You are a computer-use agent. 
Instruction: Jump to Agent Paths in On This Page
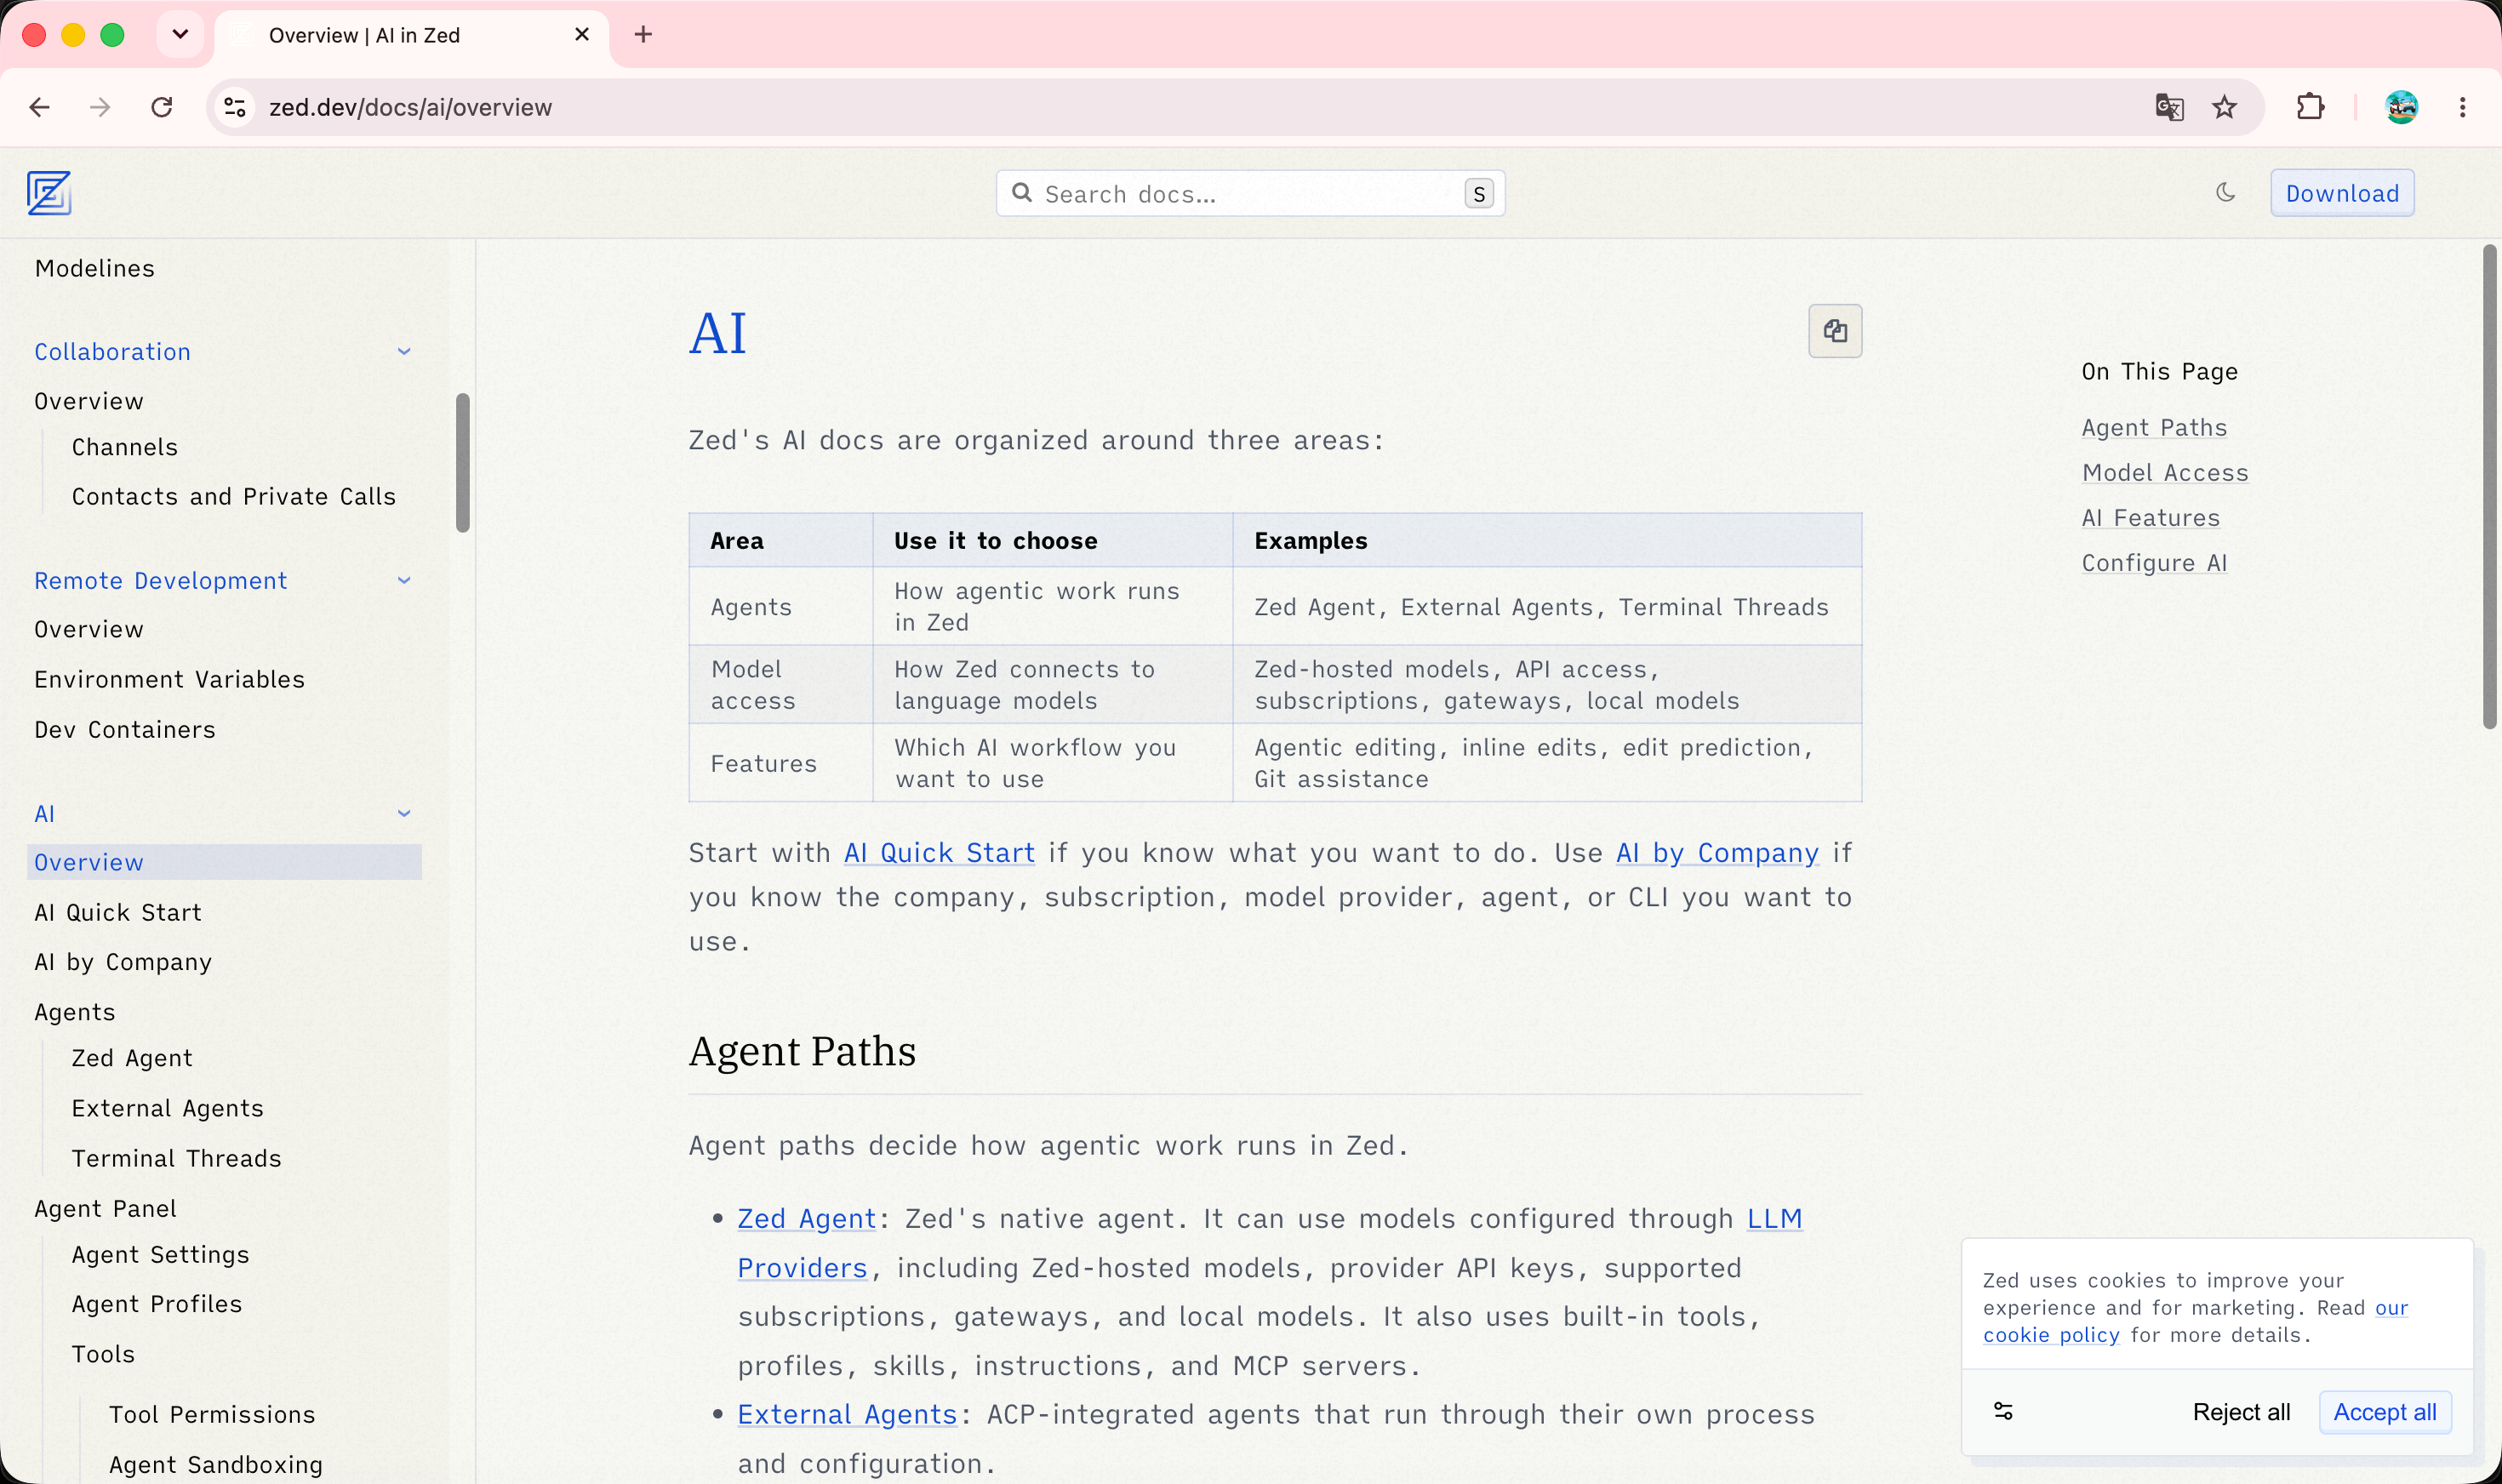2154,427
